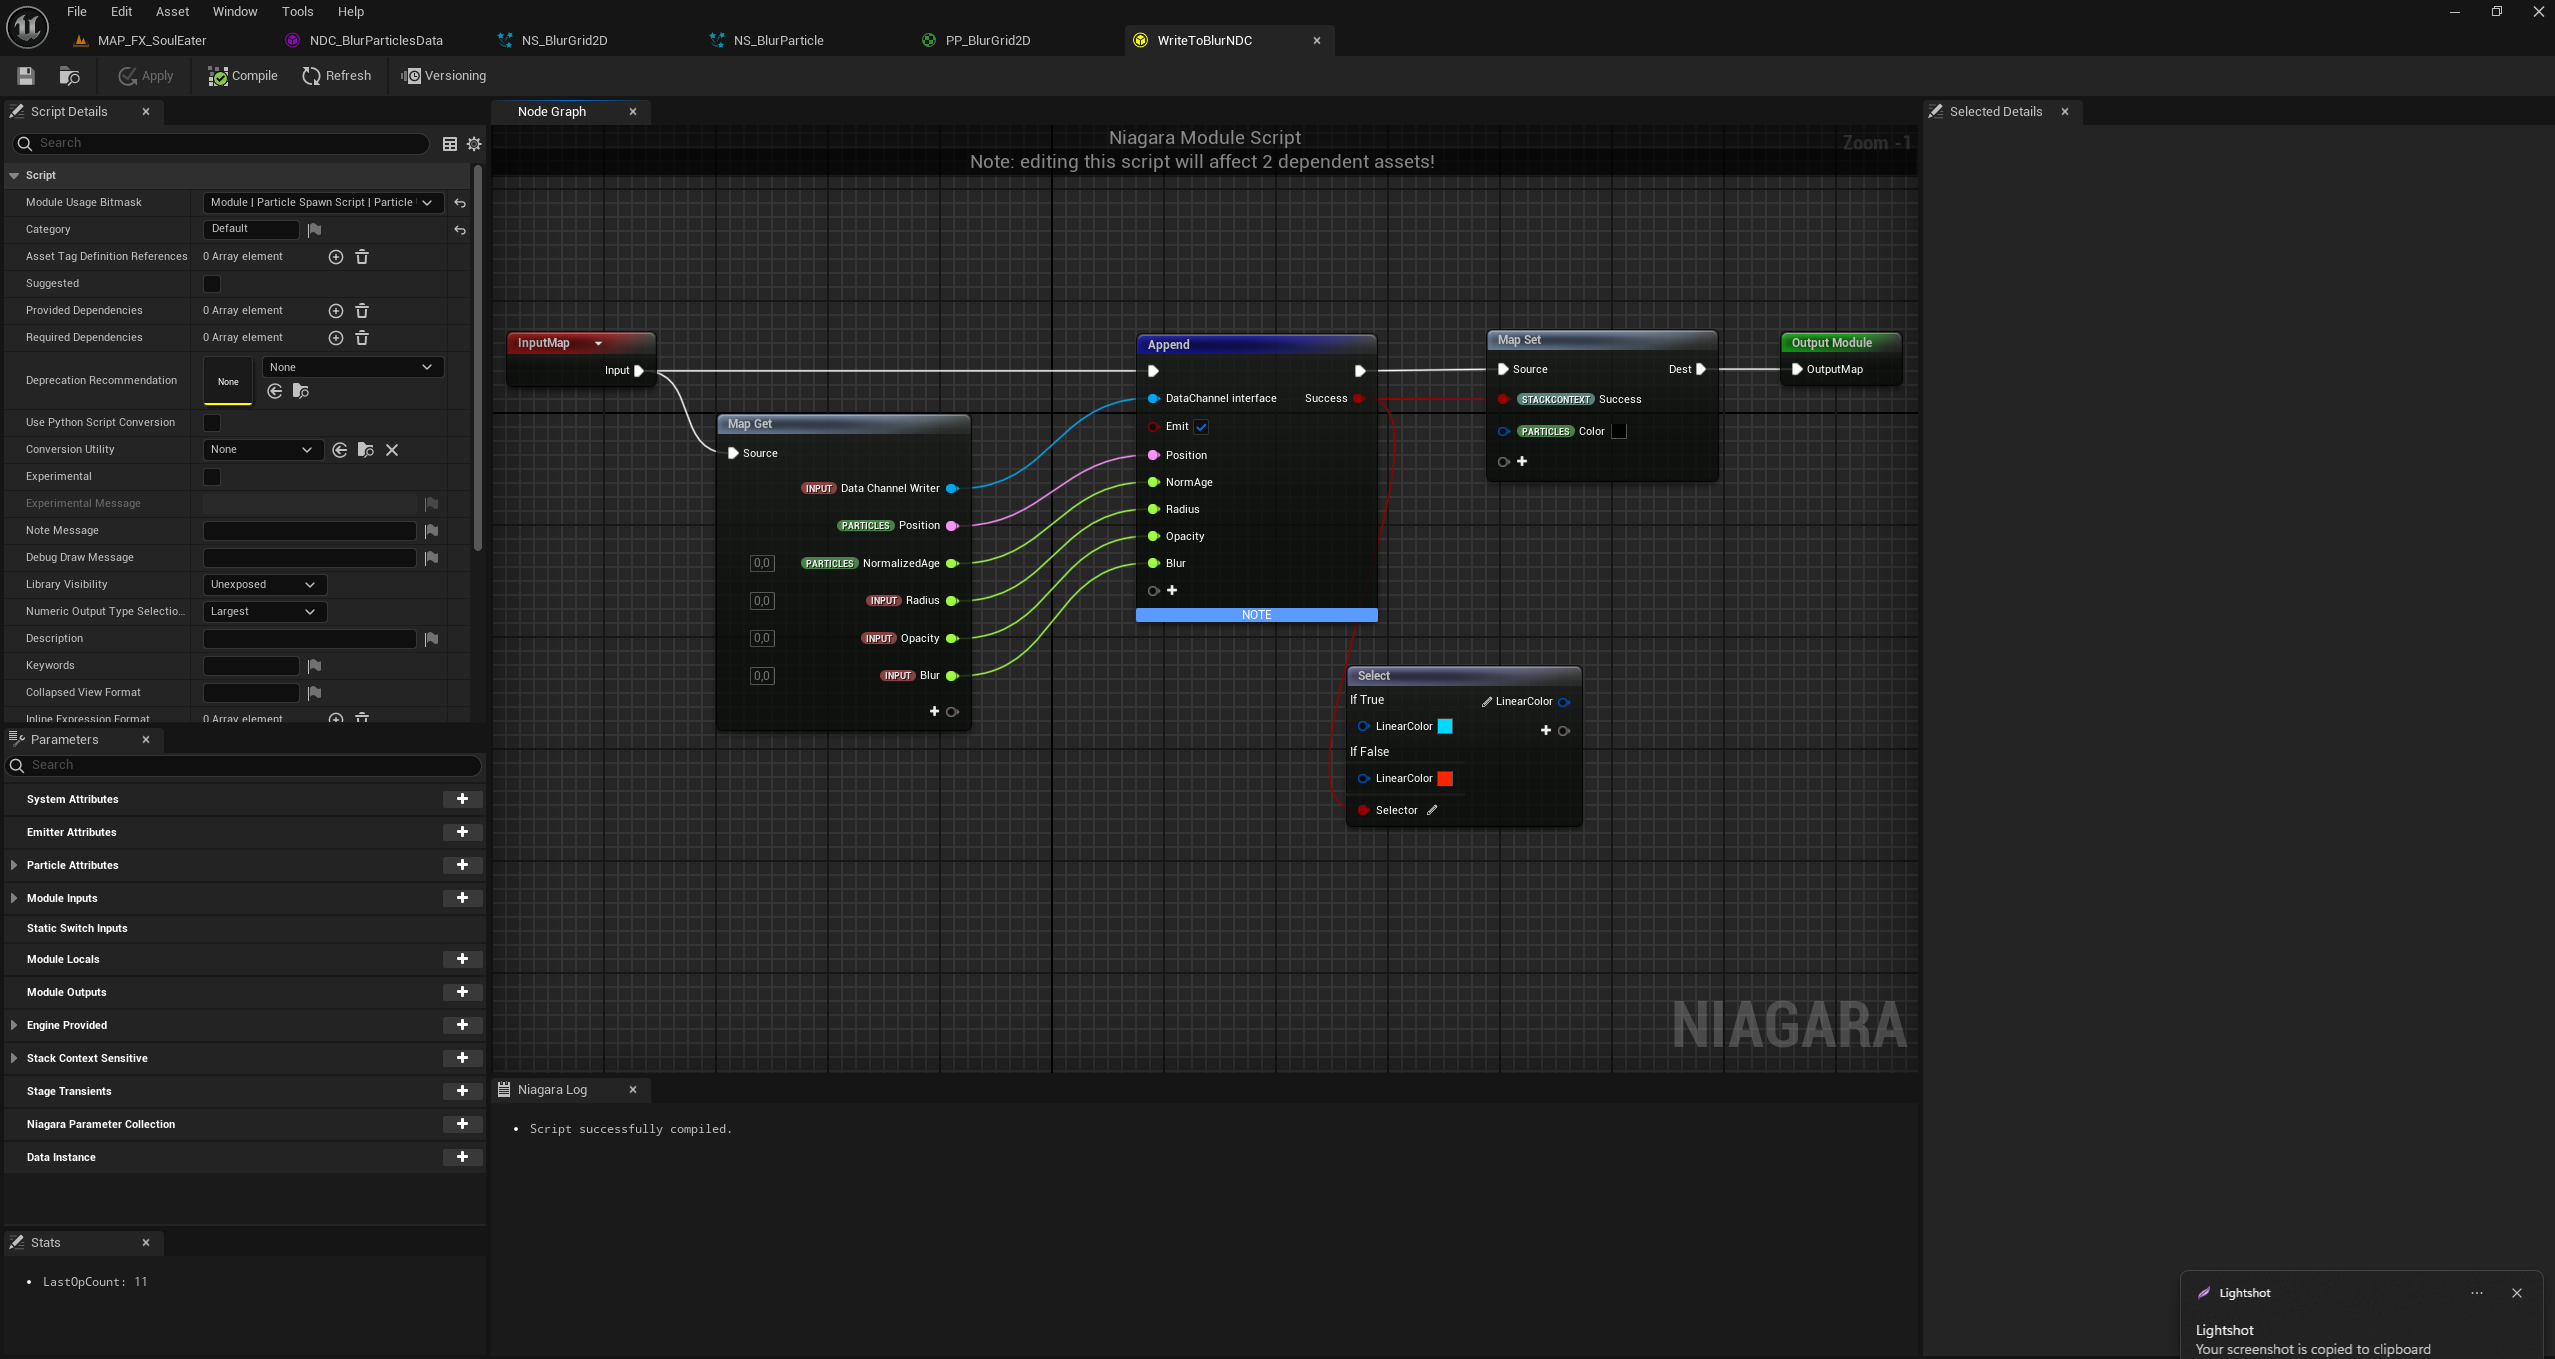
Task: Open the Versioning tool
Action: pos(444,76)
